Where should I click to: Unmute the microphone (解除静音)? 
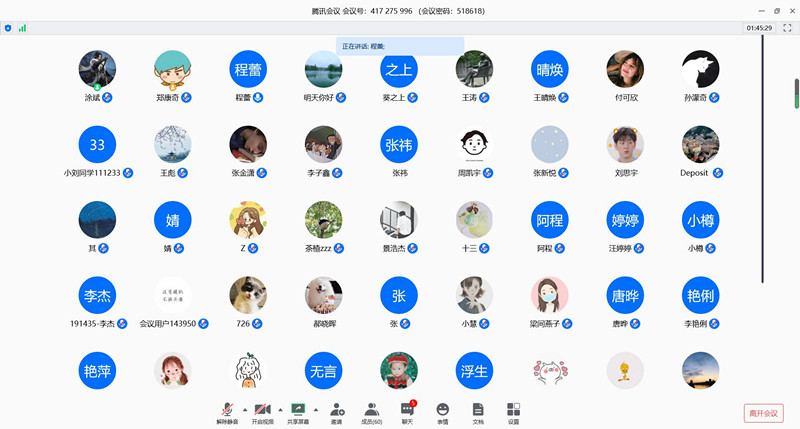pyautogui.click(x=228, y=410)
